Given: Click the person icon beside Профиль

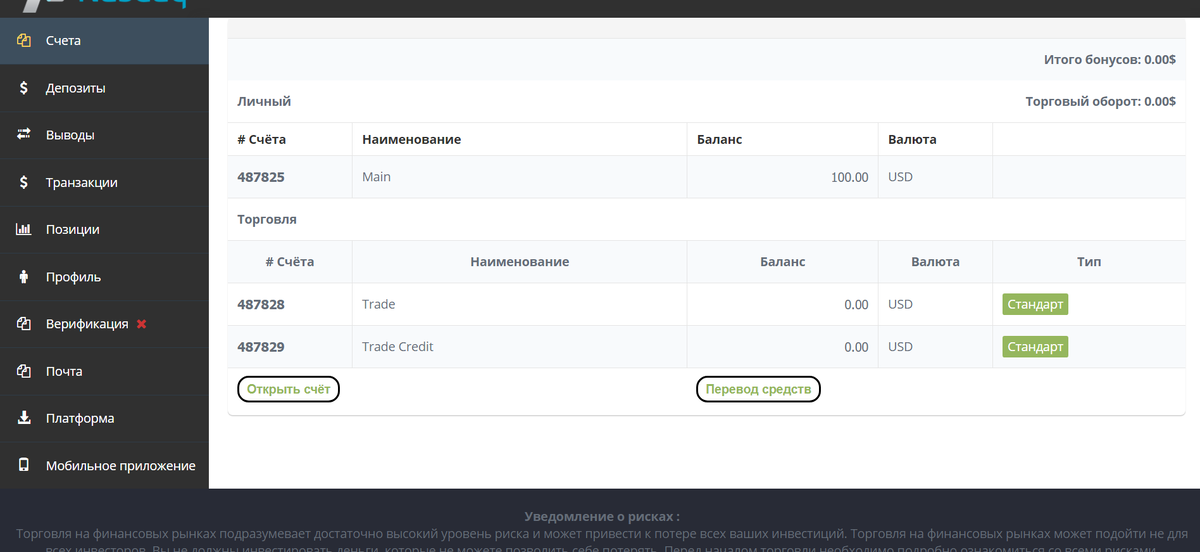Looking at the screenshot, I should 24,277.
